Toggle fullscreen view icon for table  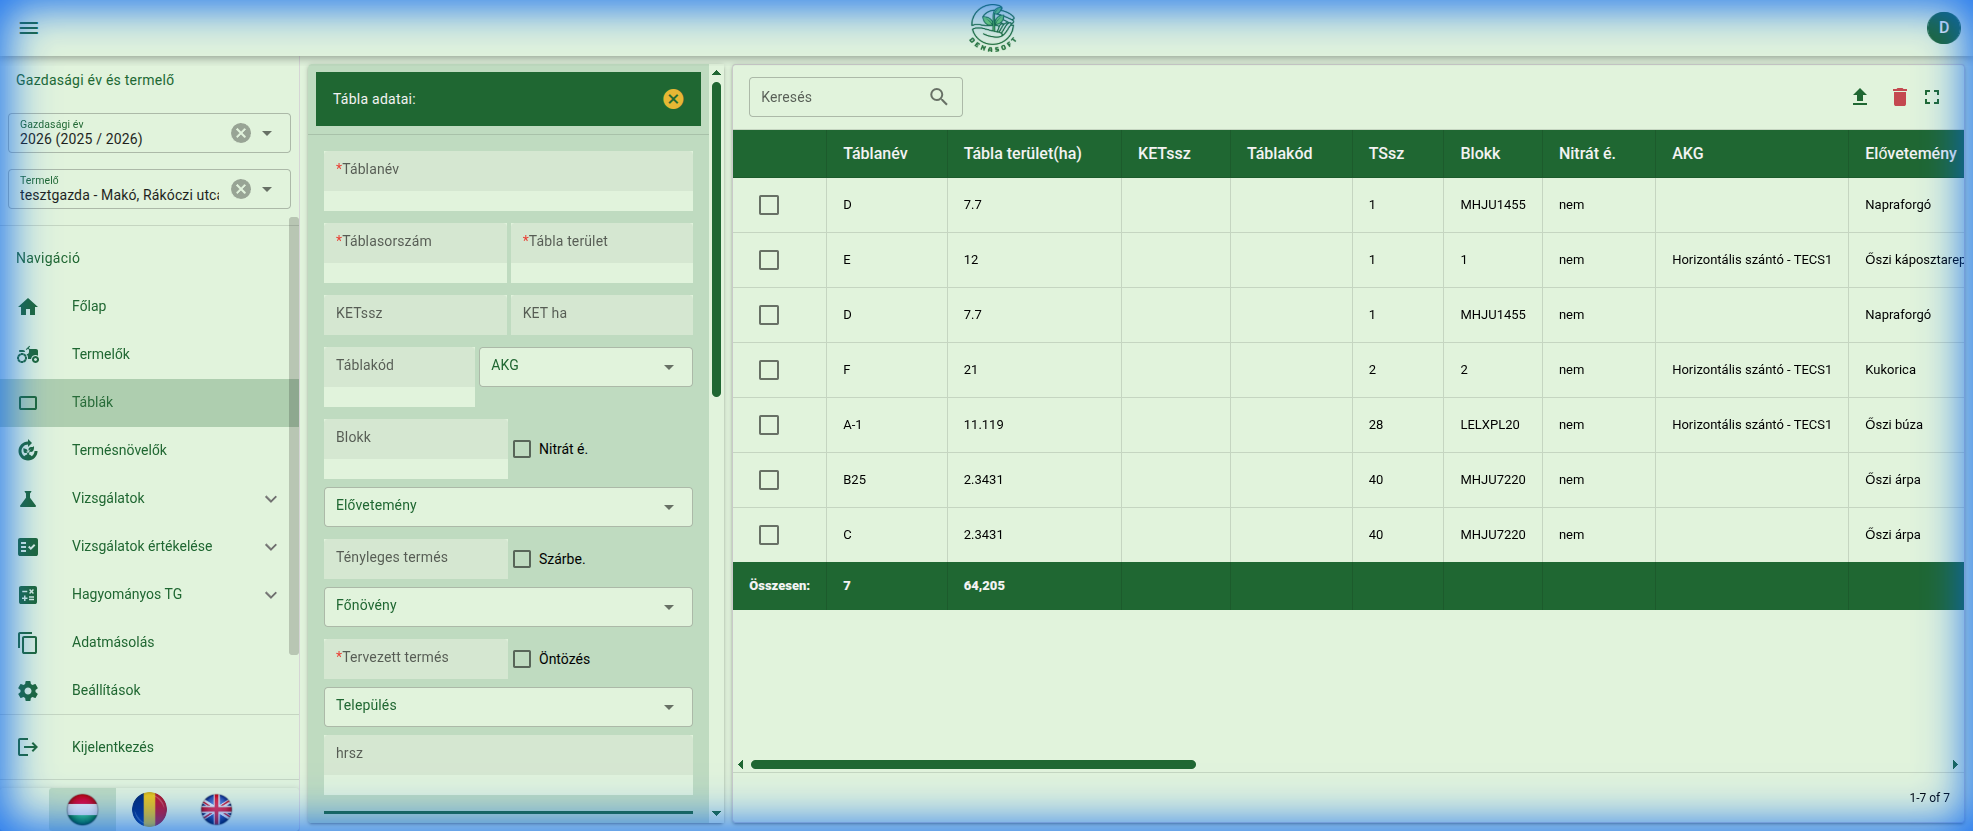coord(1932,97)
